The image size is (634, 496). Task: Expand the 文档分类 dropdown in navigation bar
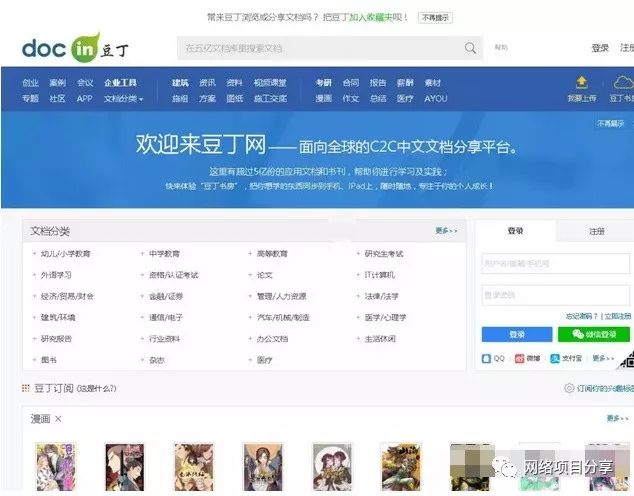click(x=123, y=99)
